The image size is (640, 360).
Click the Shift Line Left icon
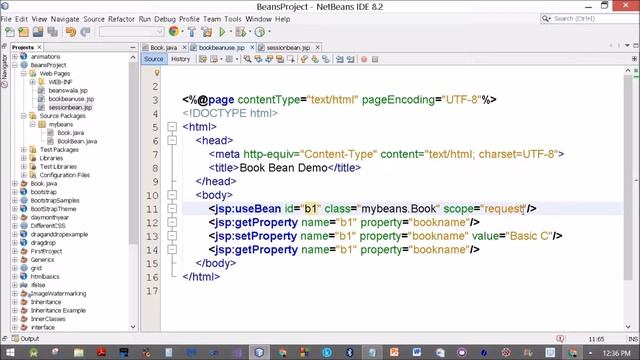(x=340, y=59)
